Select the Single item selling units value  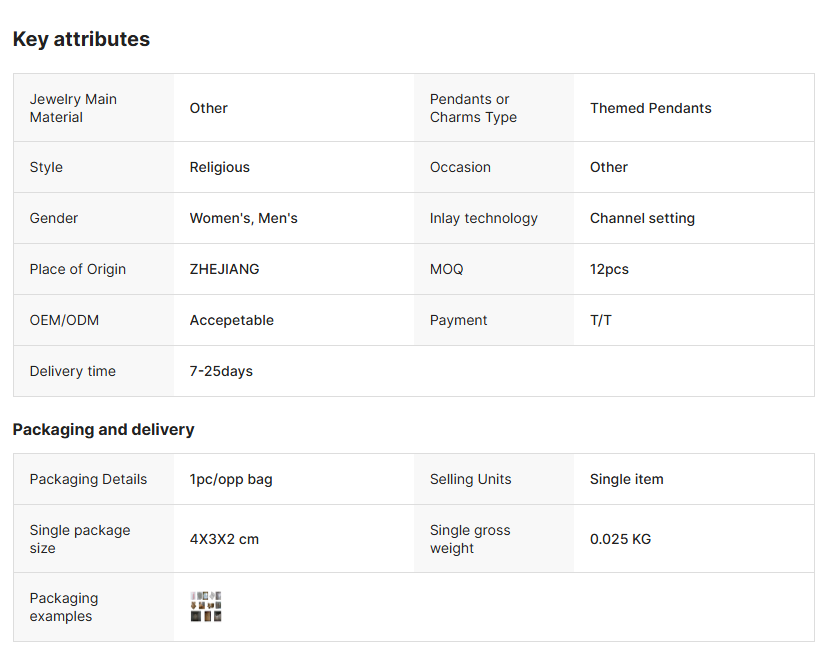click(626, 479)
